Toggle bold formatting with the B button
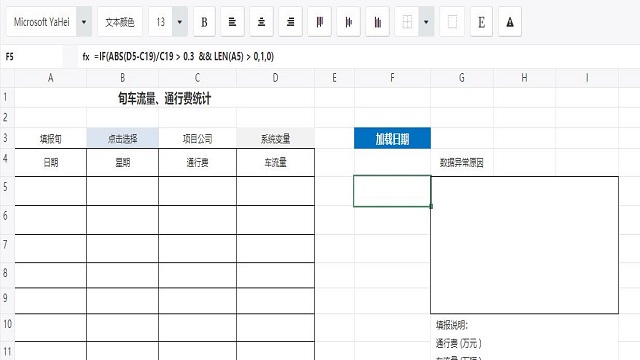640x360 pixels. (204, 22)
